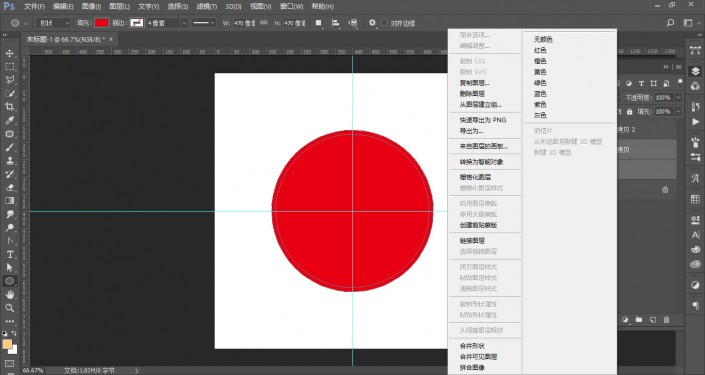Select the Crop tool
The width and height of the screenshot is (705, 375).
9,107
